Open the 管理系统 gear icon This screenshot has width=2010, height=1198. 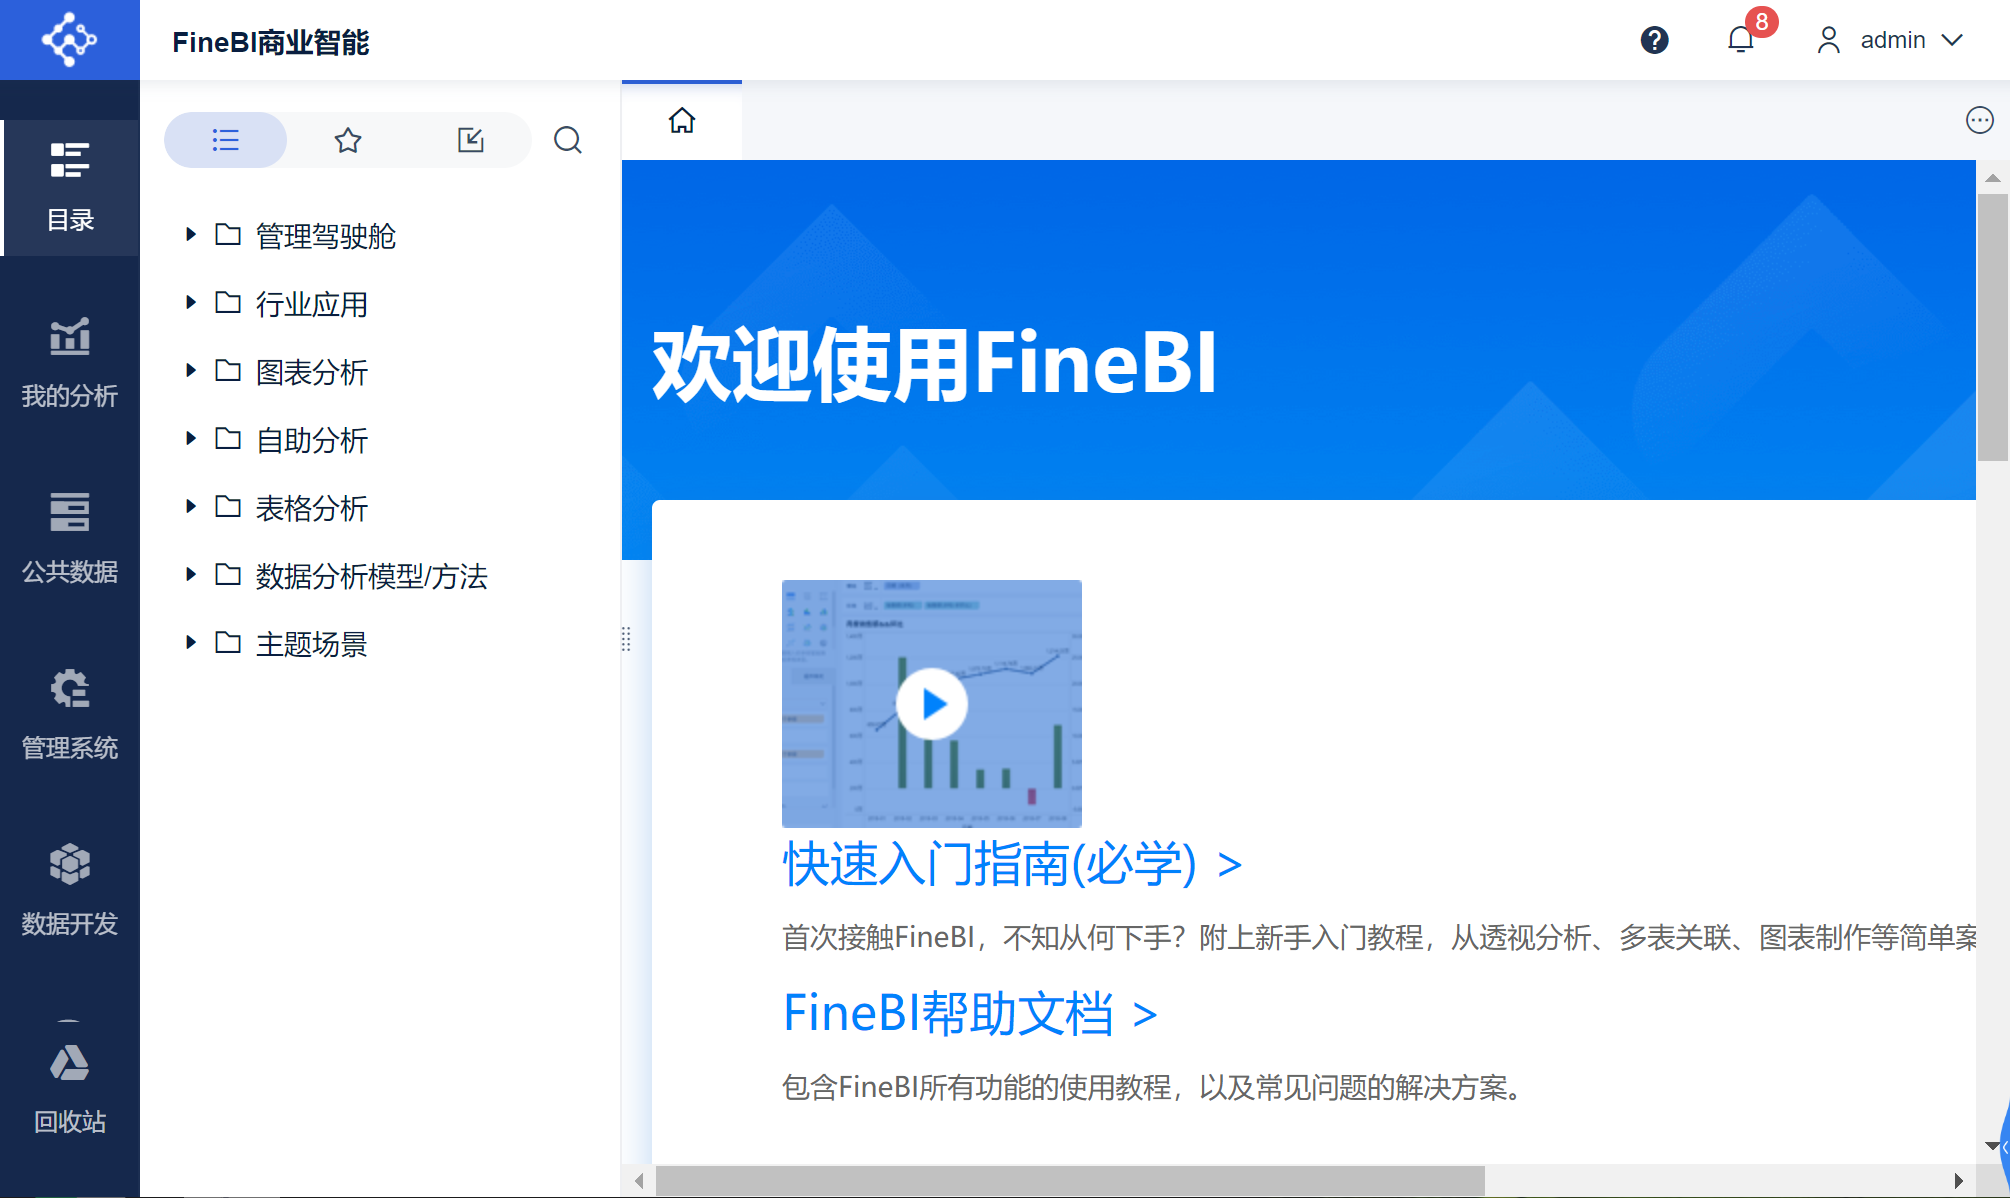coord(69,690)
